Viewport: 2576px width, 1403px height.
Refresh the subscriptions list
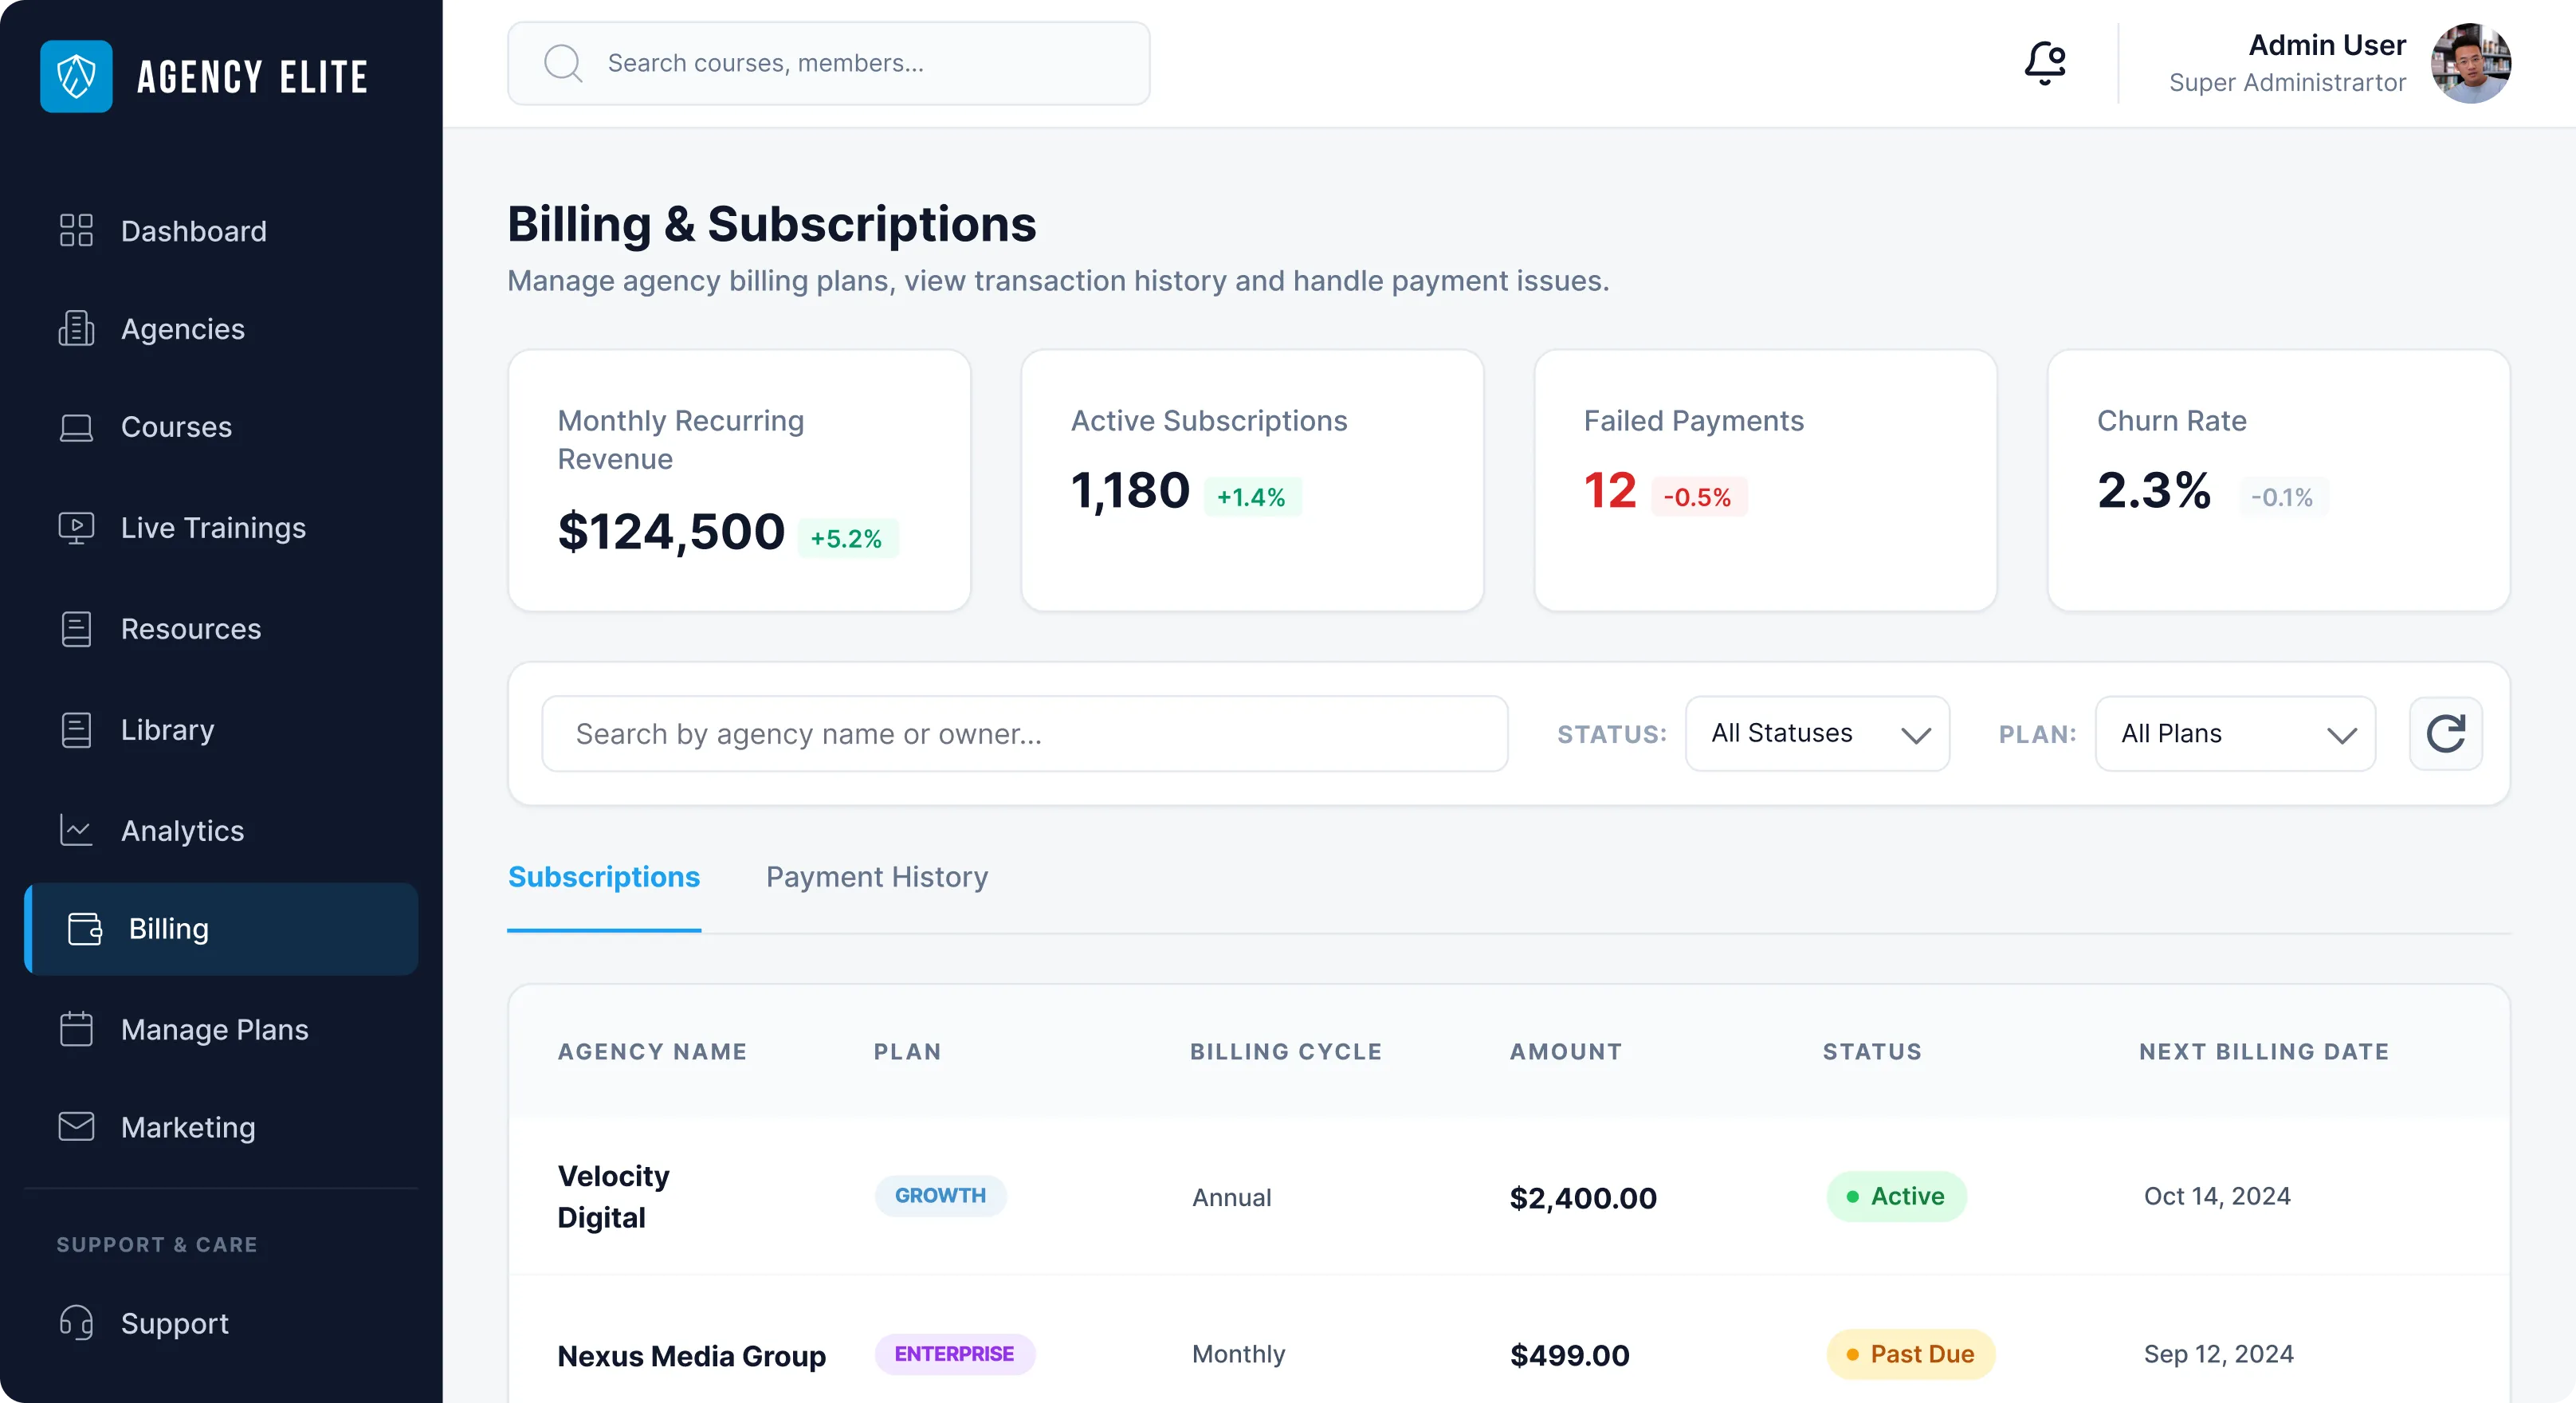pyautogui.click(x=2445, y=733)
